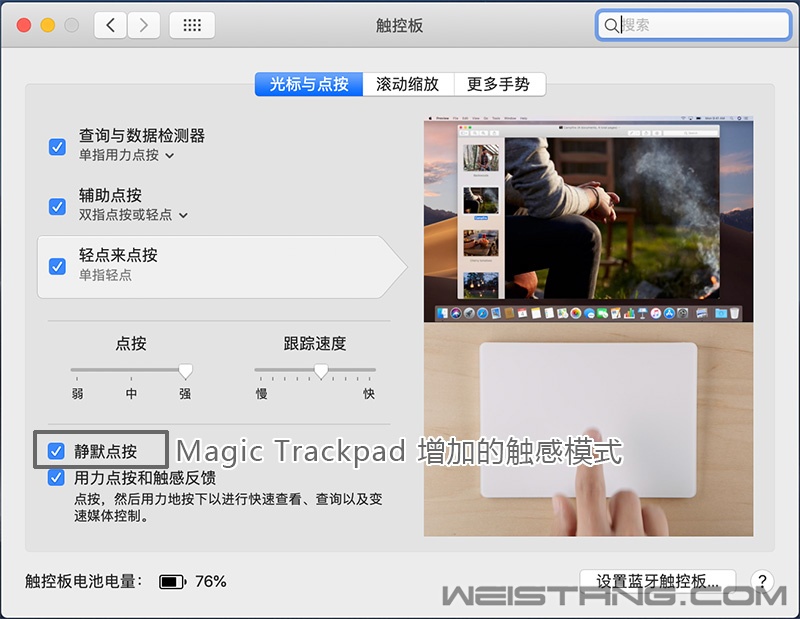Click the trackpad battery level icon
The image size is (800, 619).
(173, 581)
